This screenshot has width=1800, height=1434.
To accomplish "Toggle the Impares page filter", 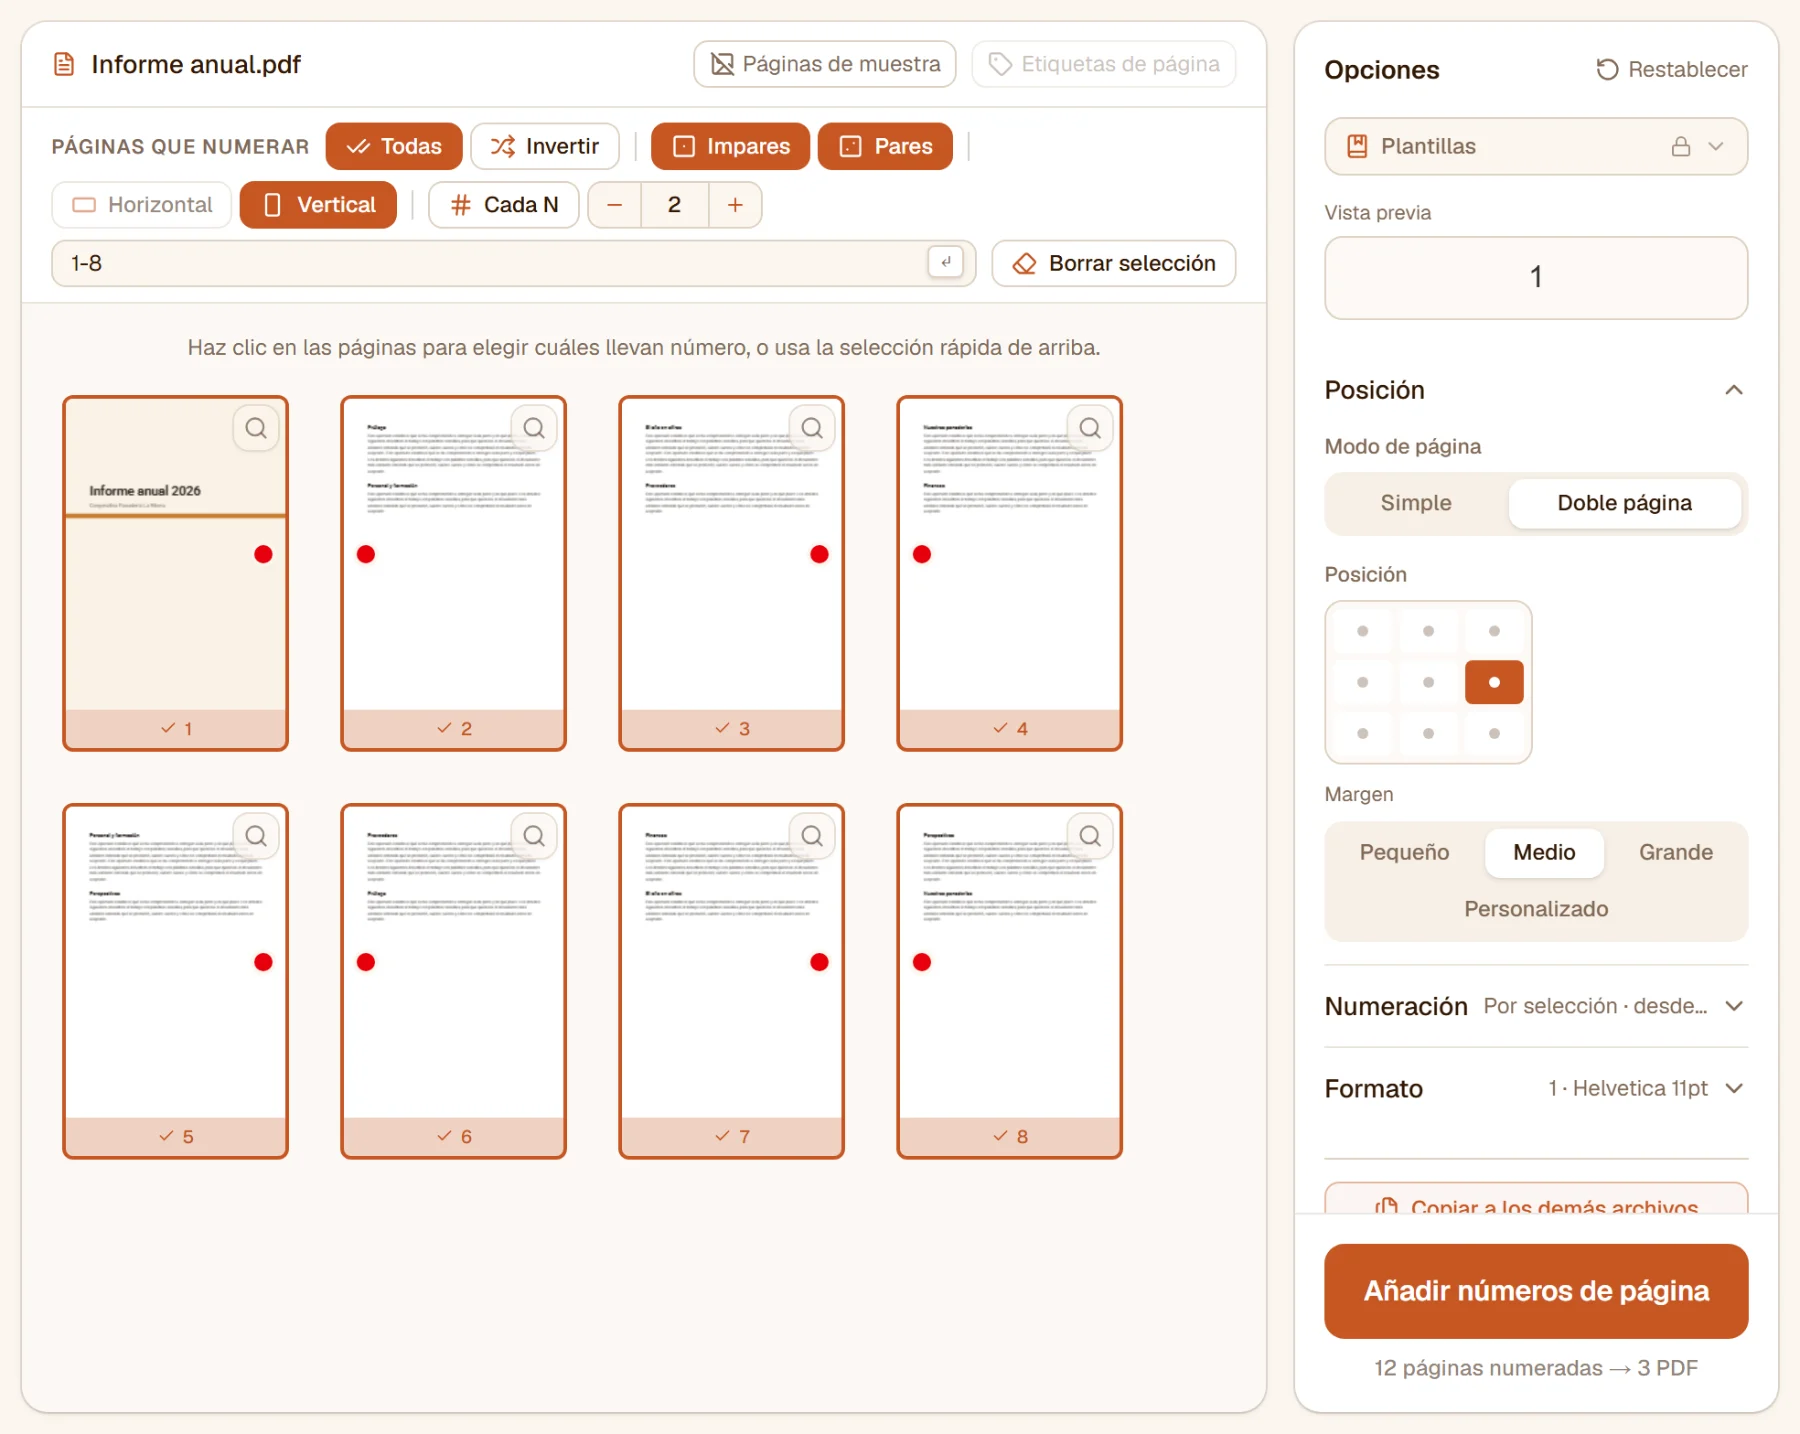I will (730, 147).
